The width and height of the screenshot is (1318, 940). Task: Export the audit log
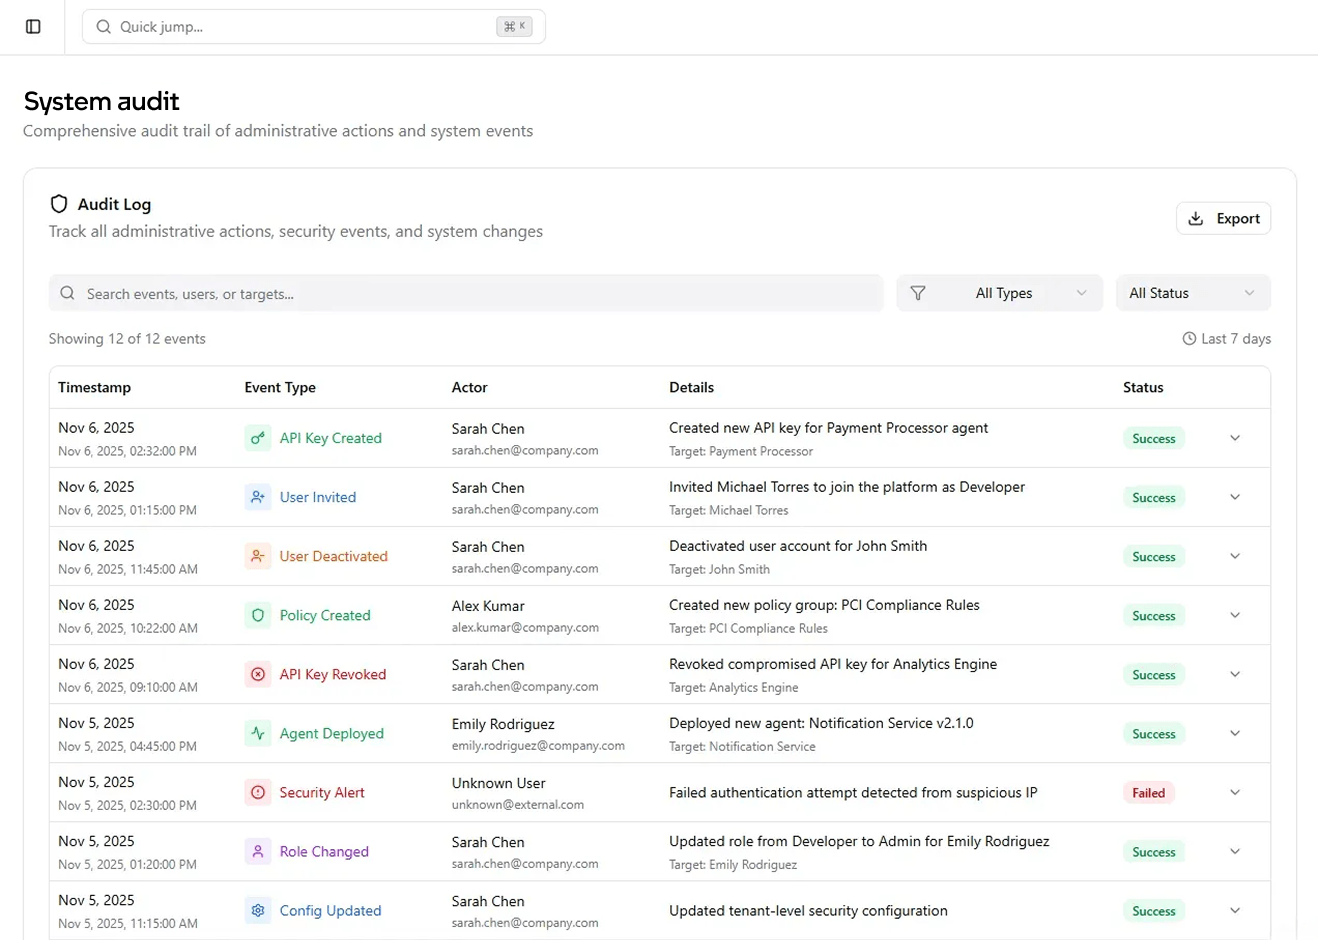(1223, 218)
